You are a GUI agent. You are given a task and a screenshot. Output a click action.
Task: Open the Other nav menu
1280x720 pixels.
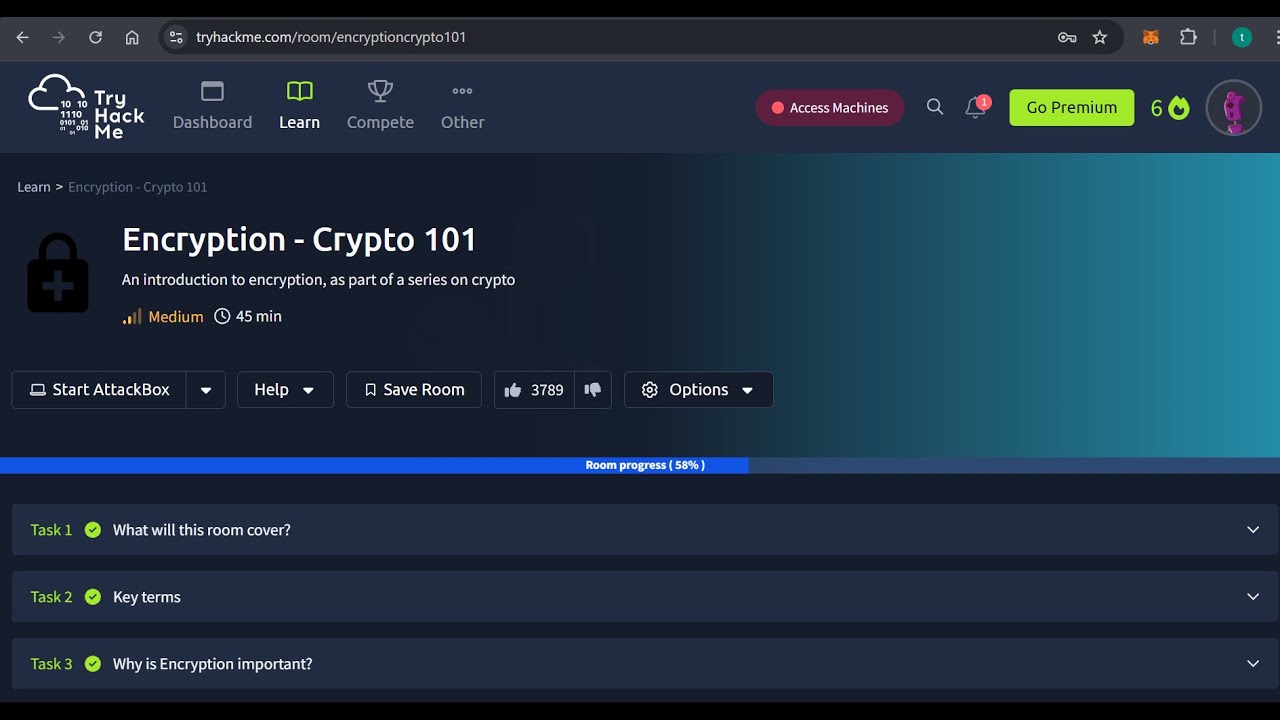[462, 107]
